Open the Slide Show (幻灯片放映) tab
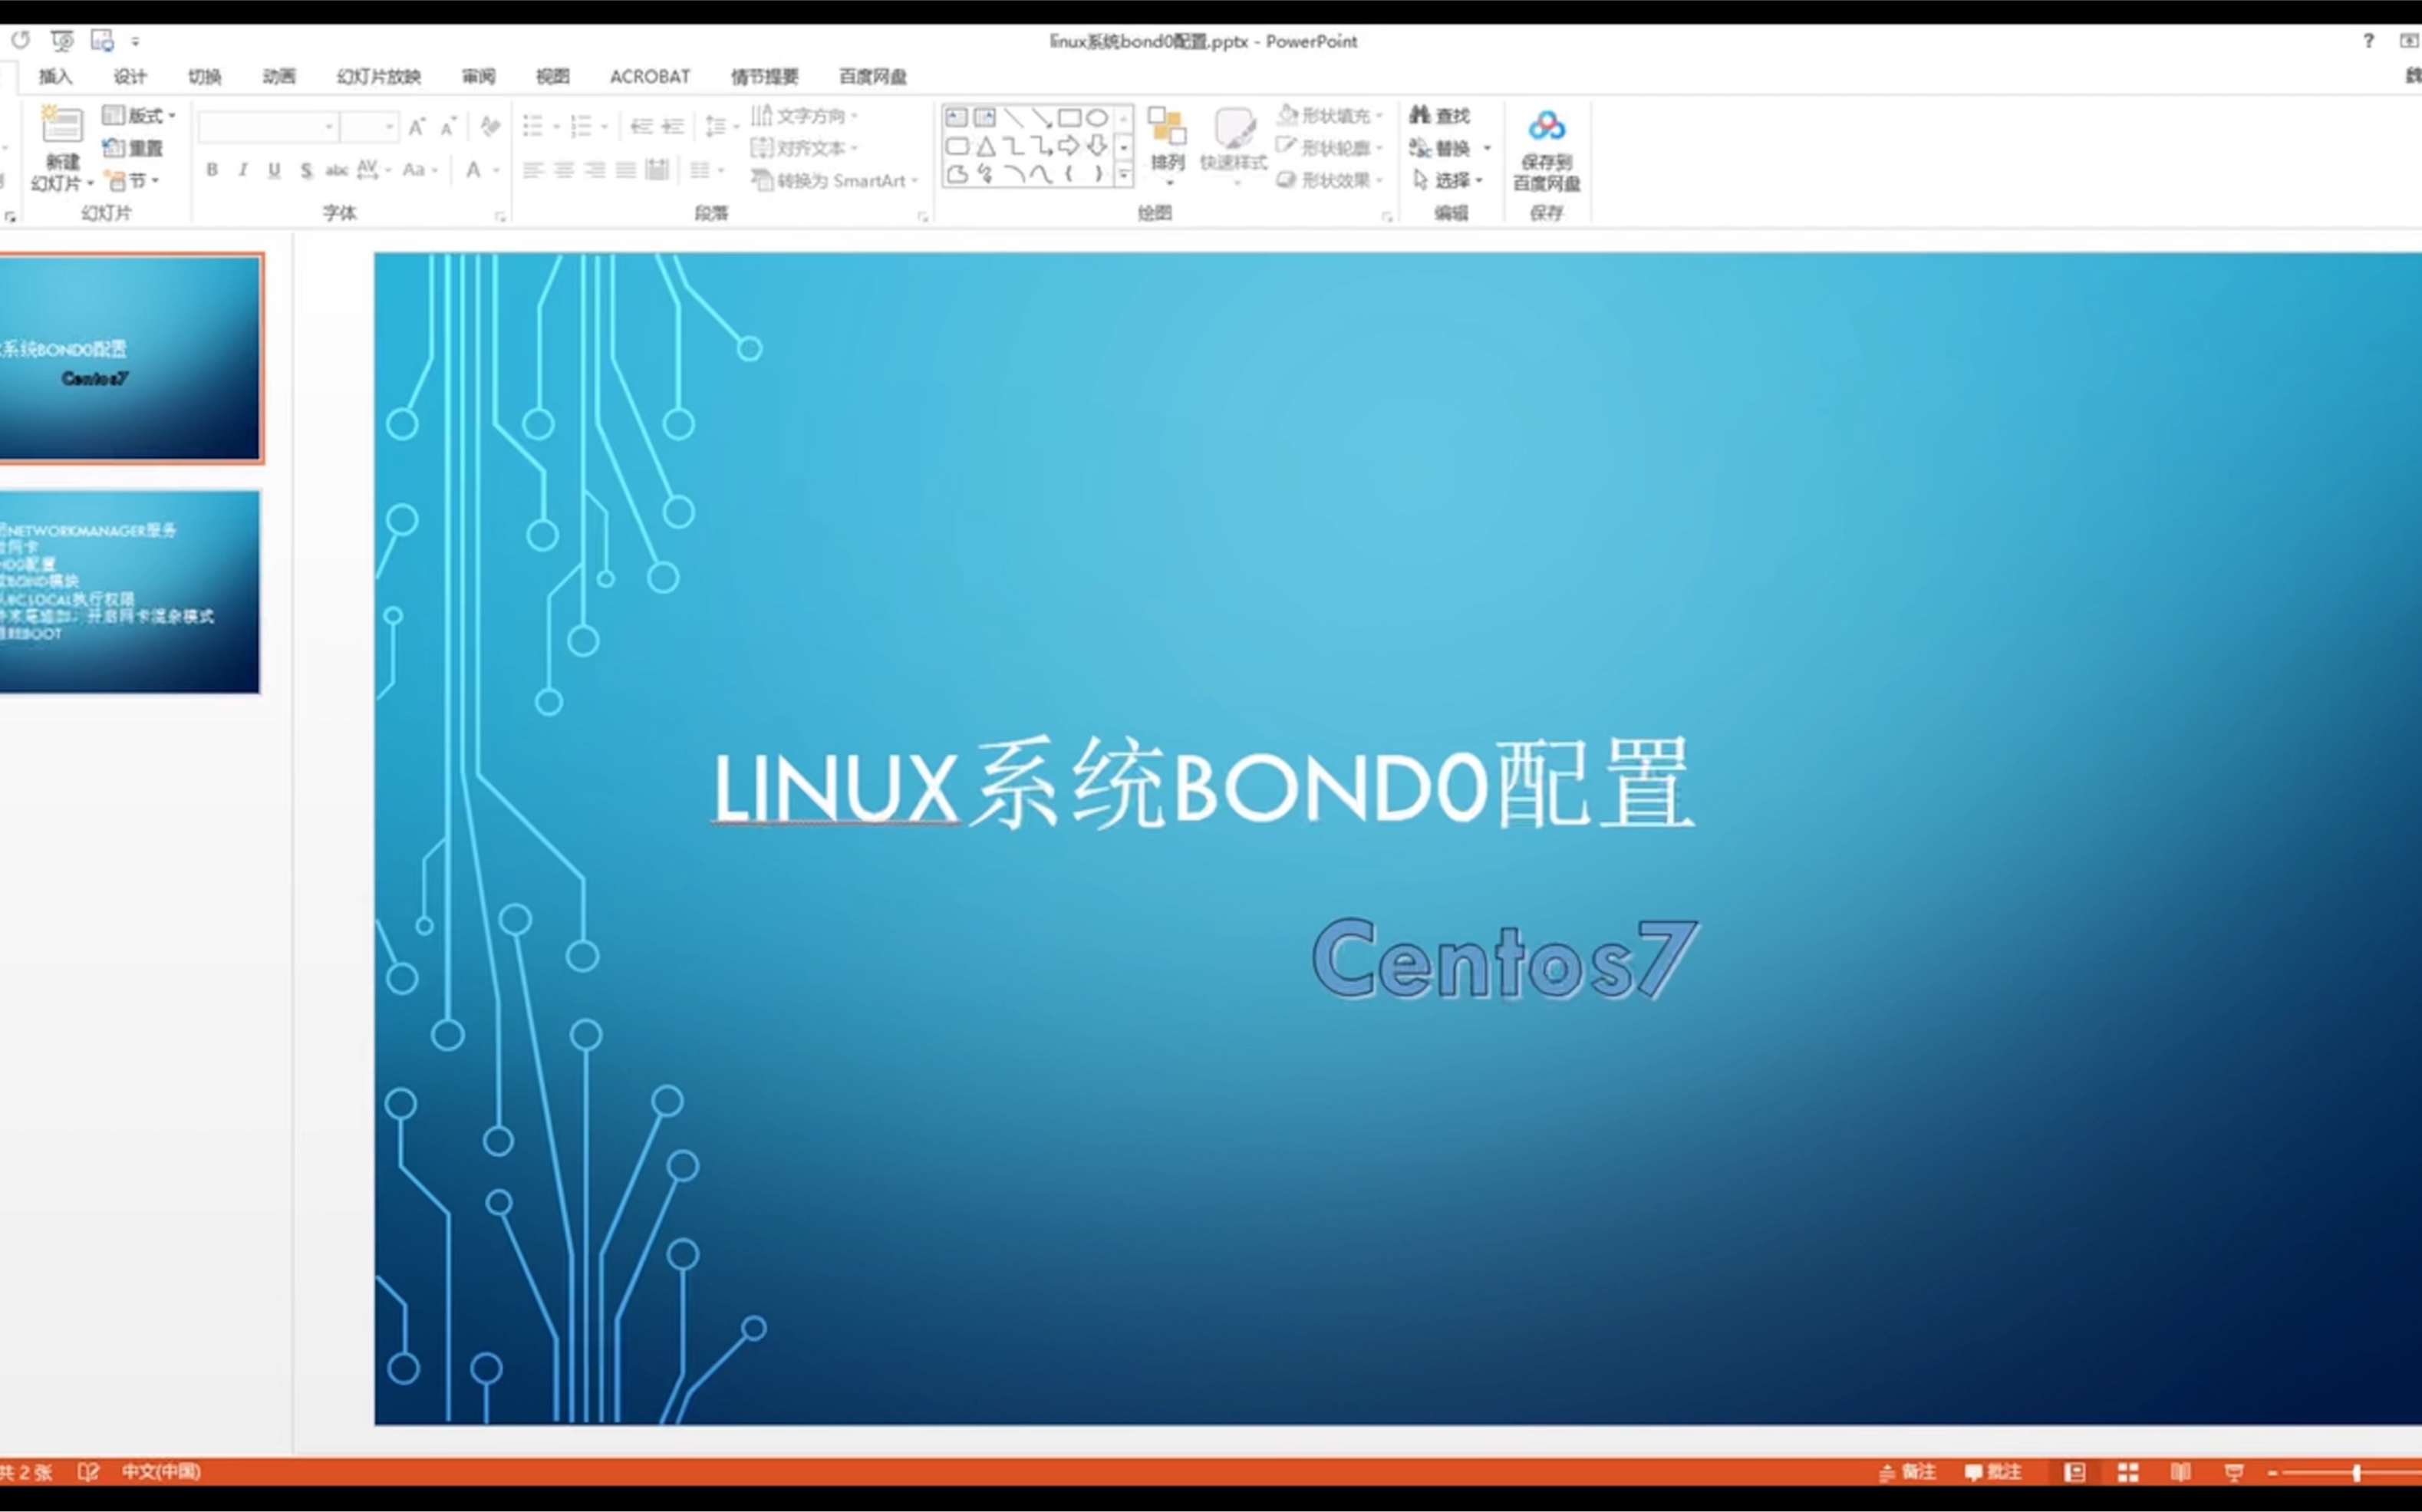 click(379, 77)
